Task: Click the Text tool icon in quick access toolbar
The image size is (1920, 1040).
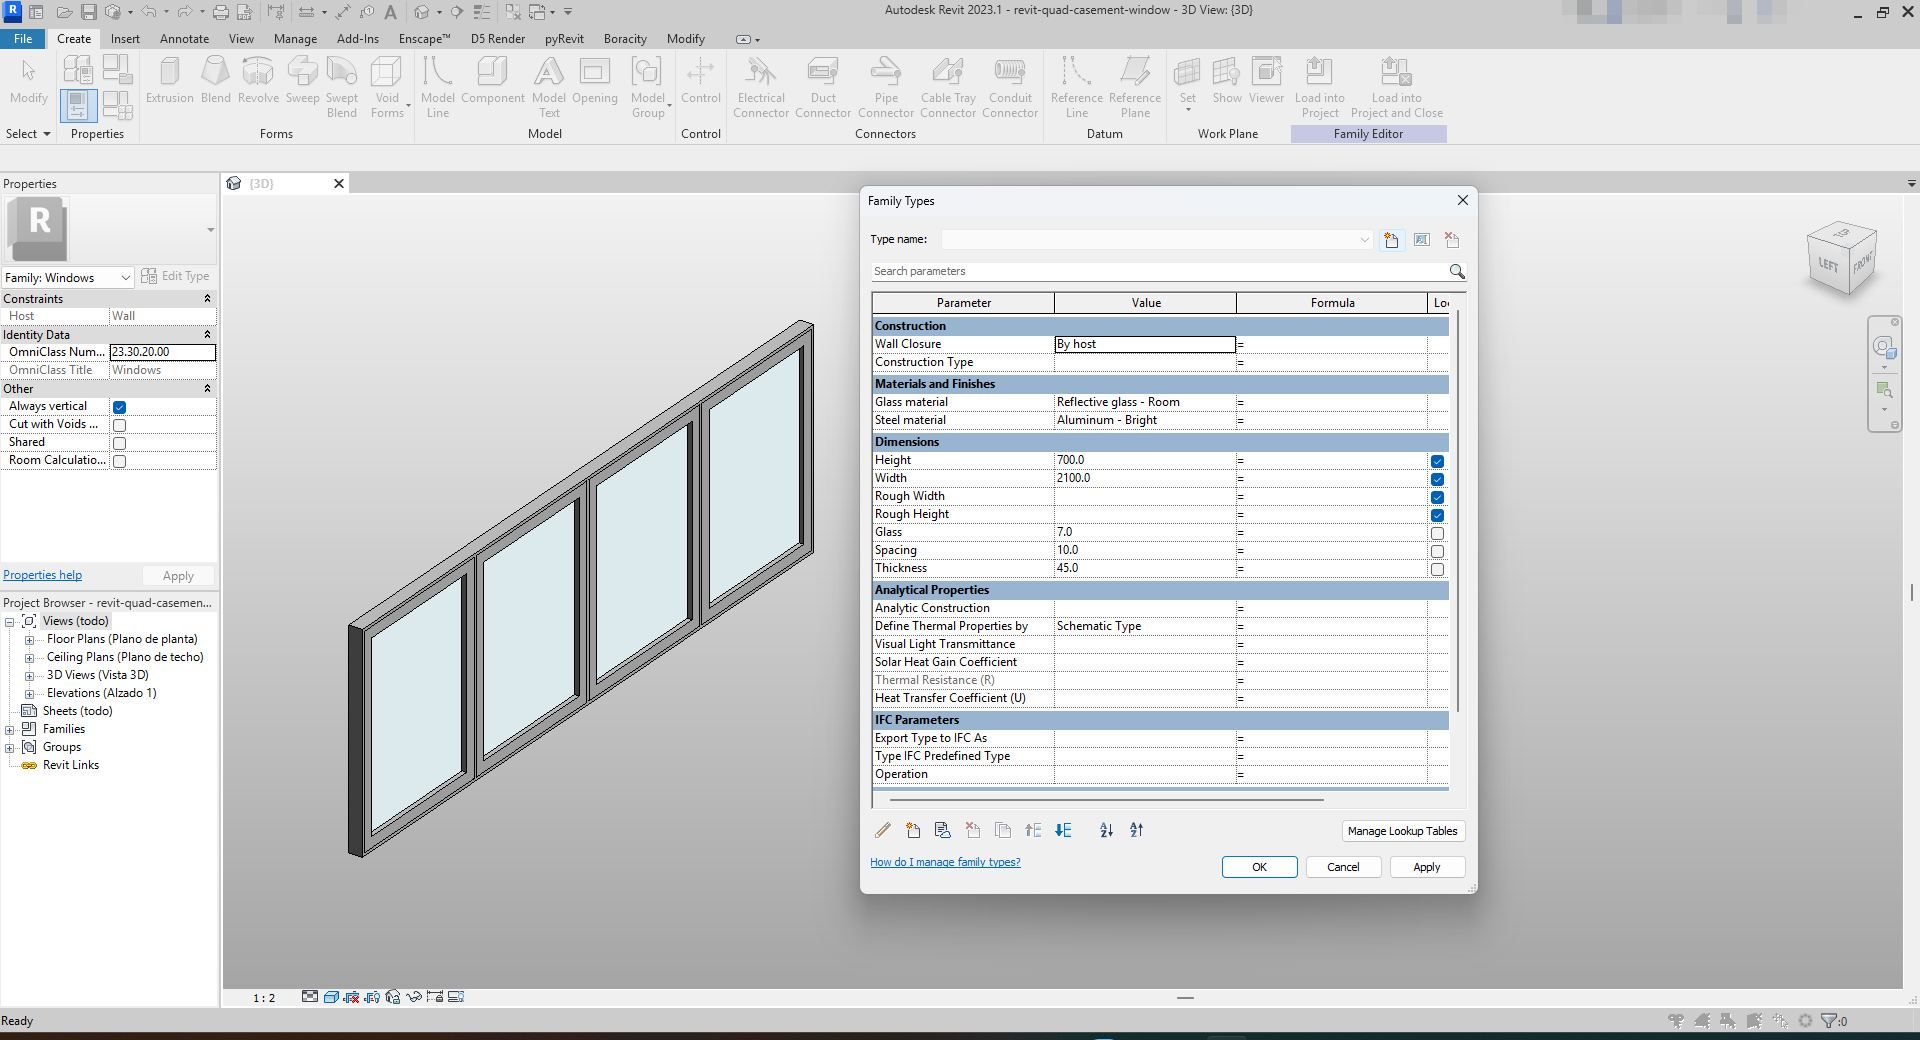Action: pyautogui.click(x=390, y=12)
